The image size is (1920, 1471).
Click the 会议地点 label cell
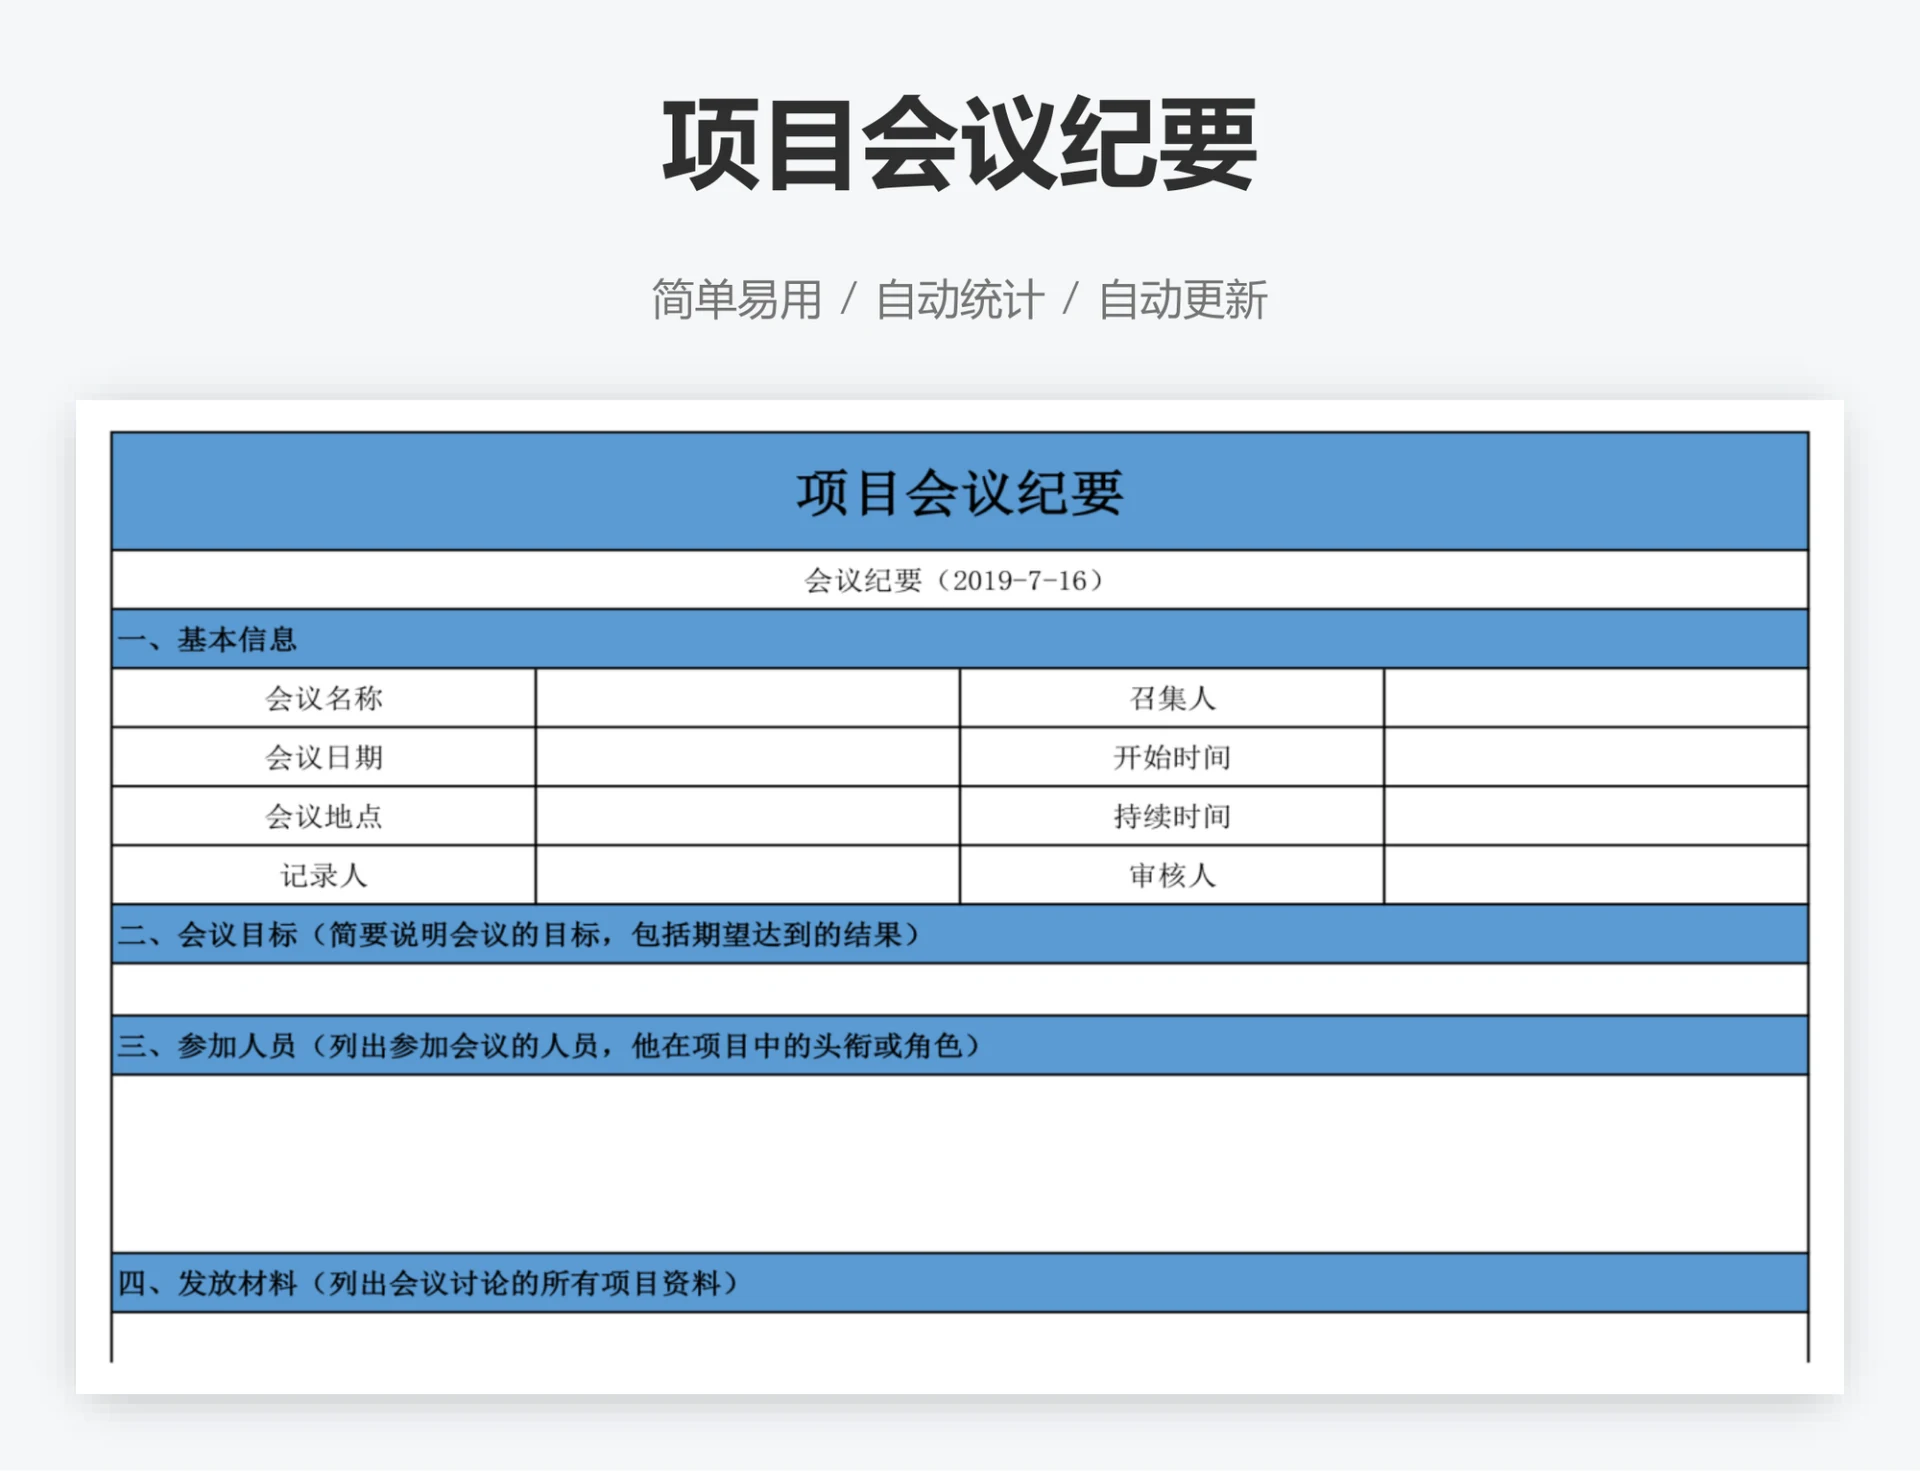click(322, 816)
